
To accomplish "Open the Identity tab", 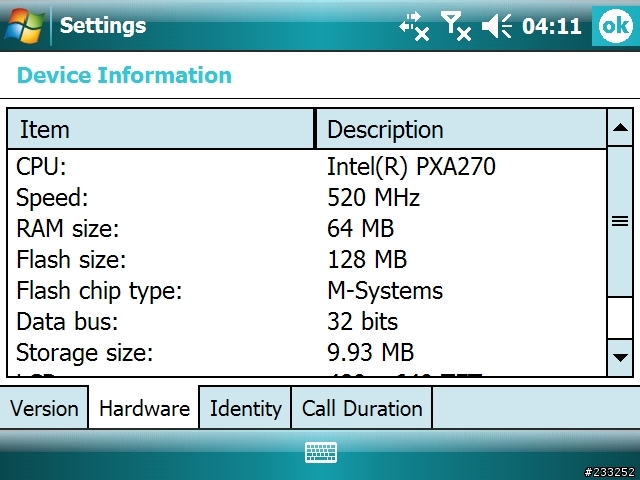I will [x=245, y=408].
